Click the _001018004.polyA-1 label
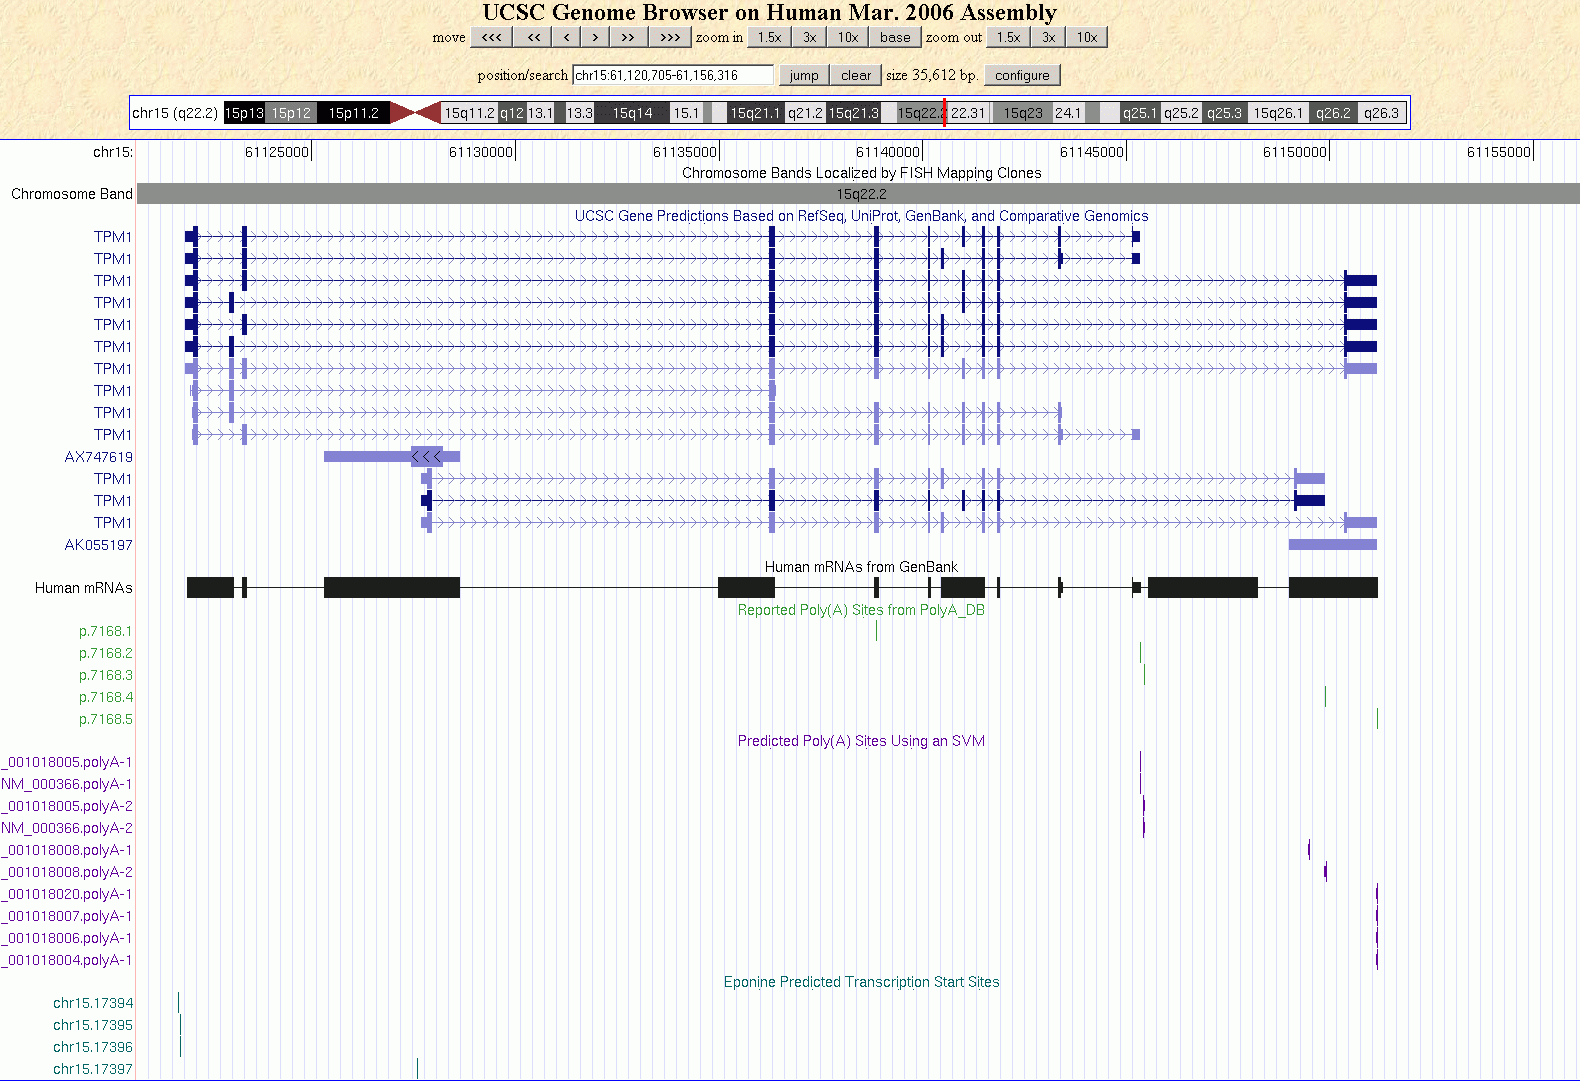The image size is (1580, 1081). 67,960
